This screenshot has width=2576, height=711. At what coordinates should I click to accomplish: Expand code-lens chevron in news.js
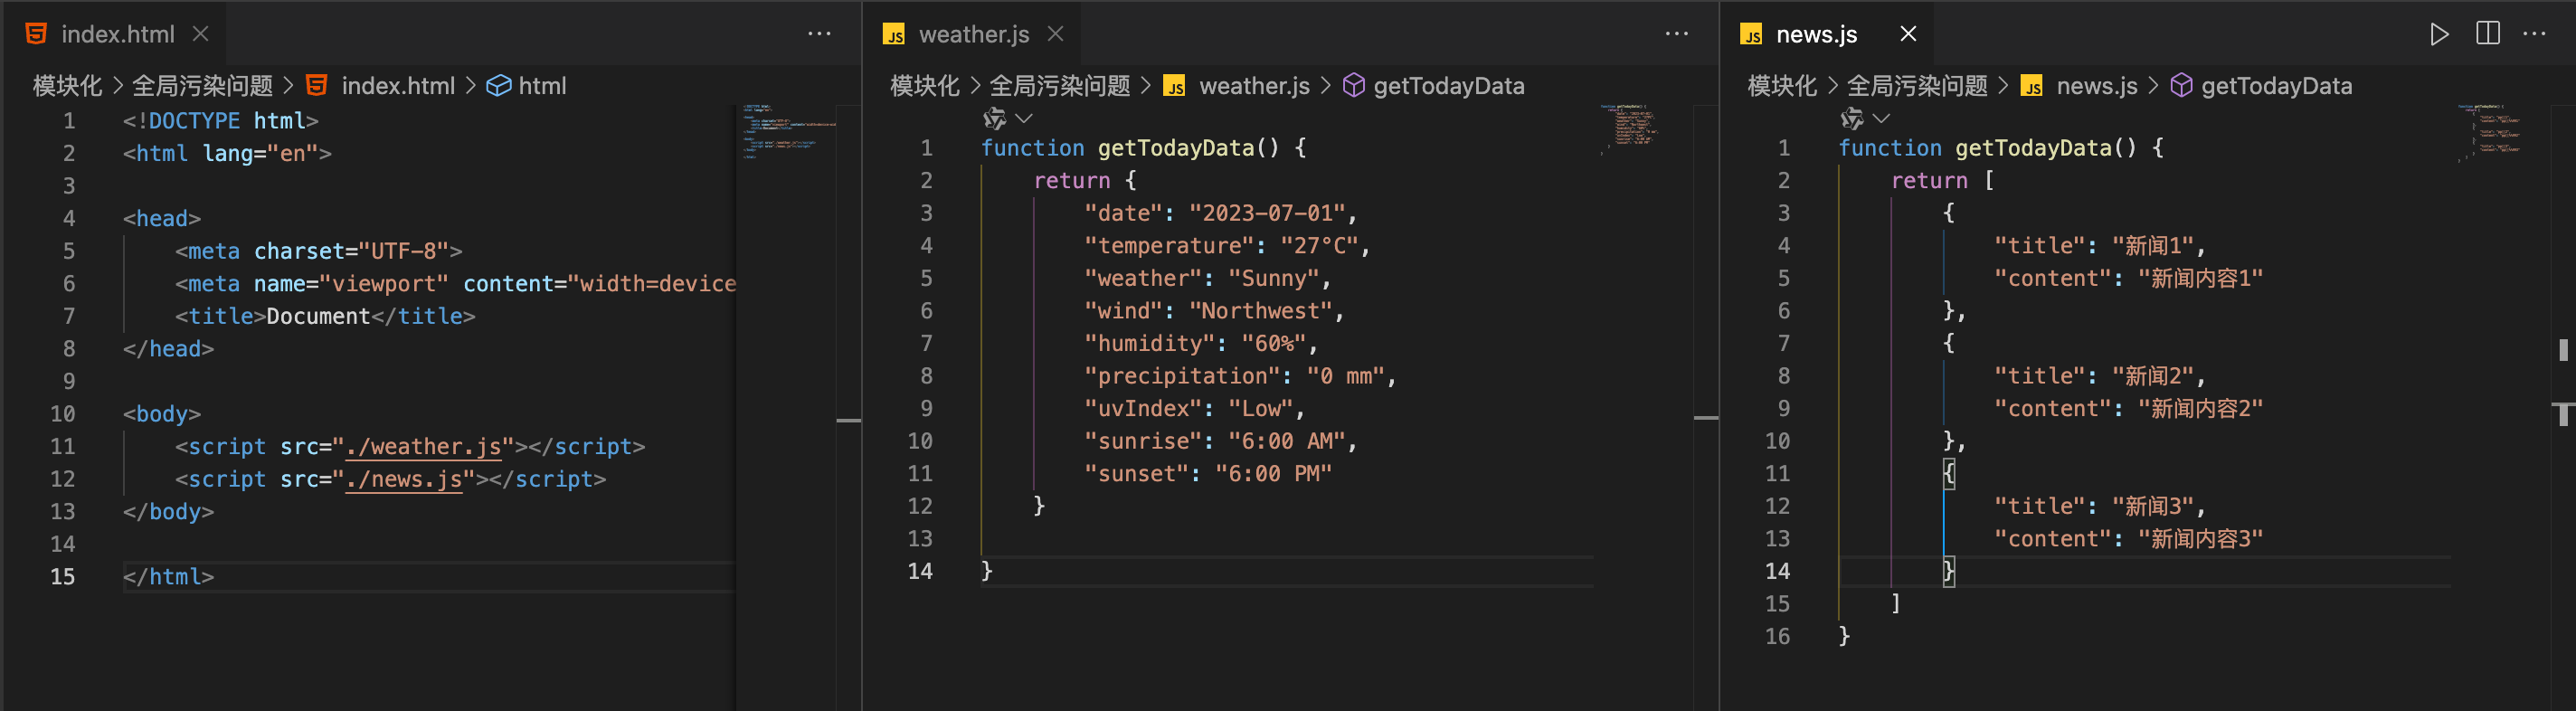coord(1881,119)
